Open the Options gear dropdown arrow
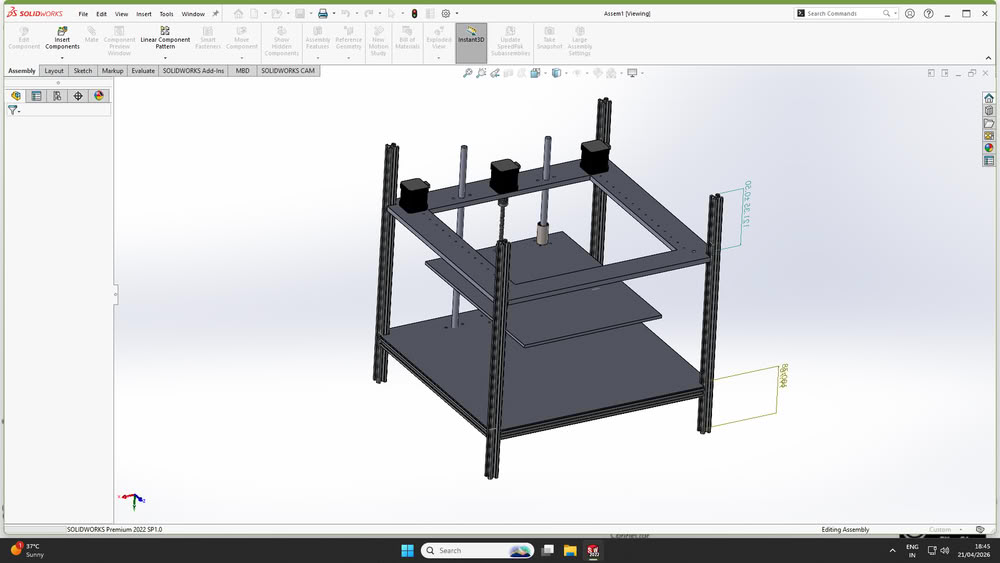 [457, 13]
